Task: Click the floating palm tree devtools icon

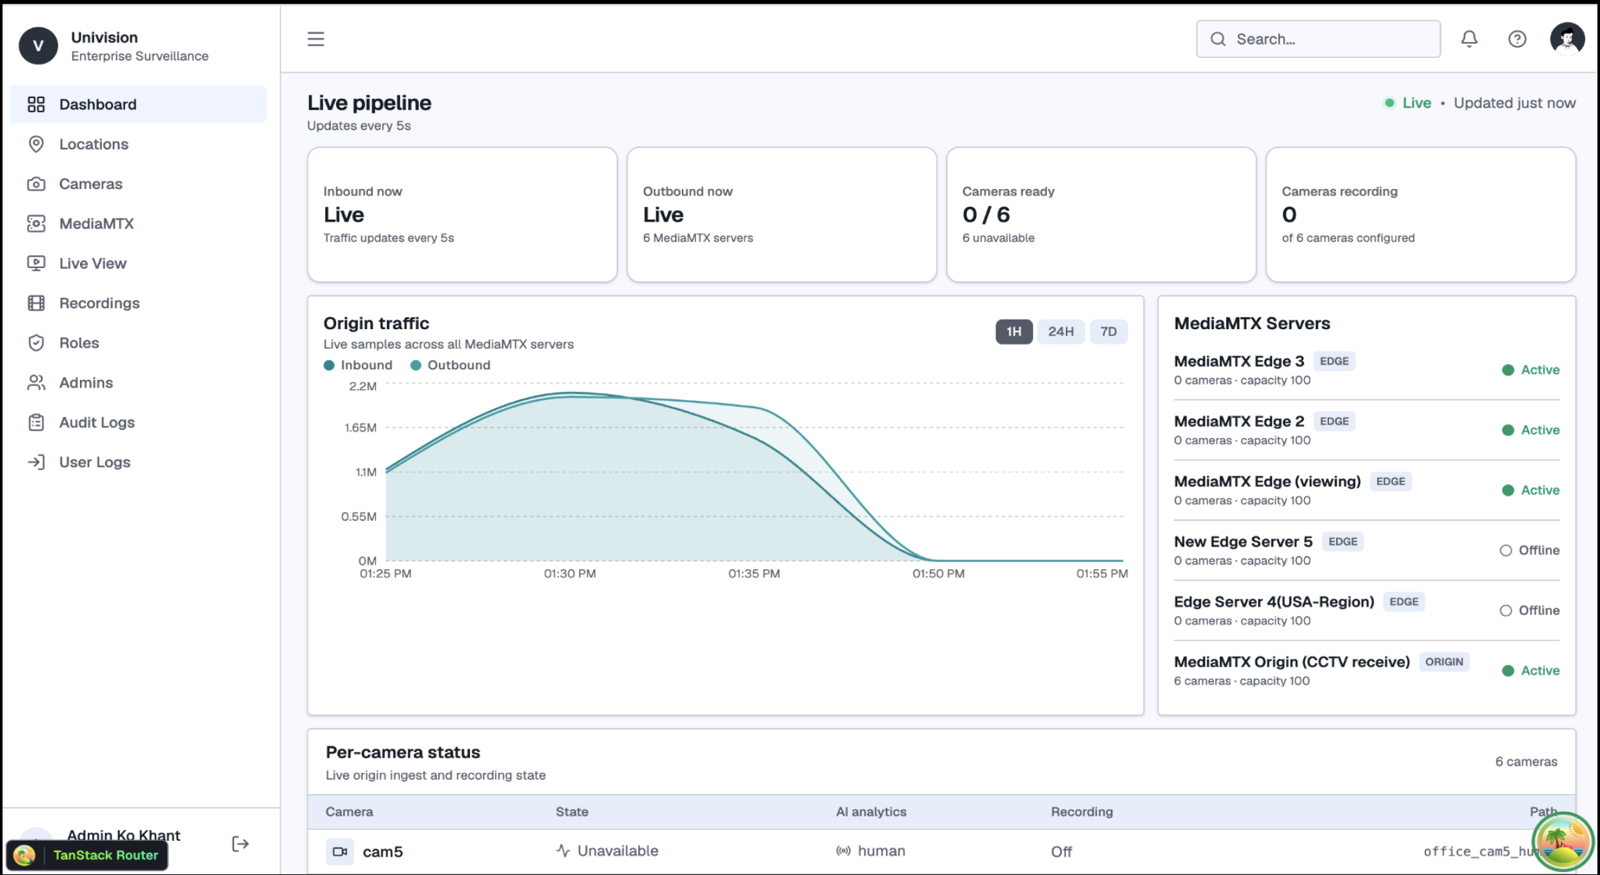Action: click(x=1561, y=840)
